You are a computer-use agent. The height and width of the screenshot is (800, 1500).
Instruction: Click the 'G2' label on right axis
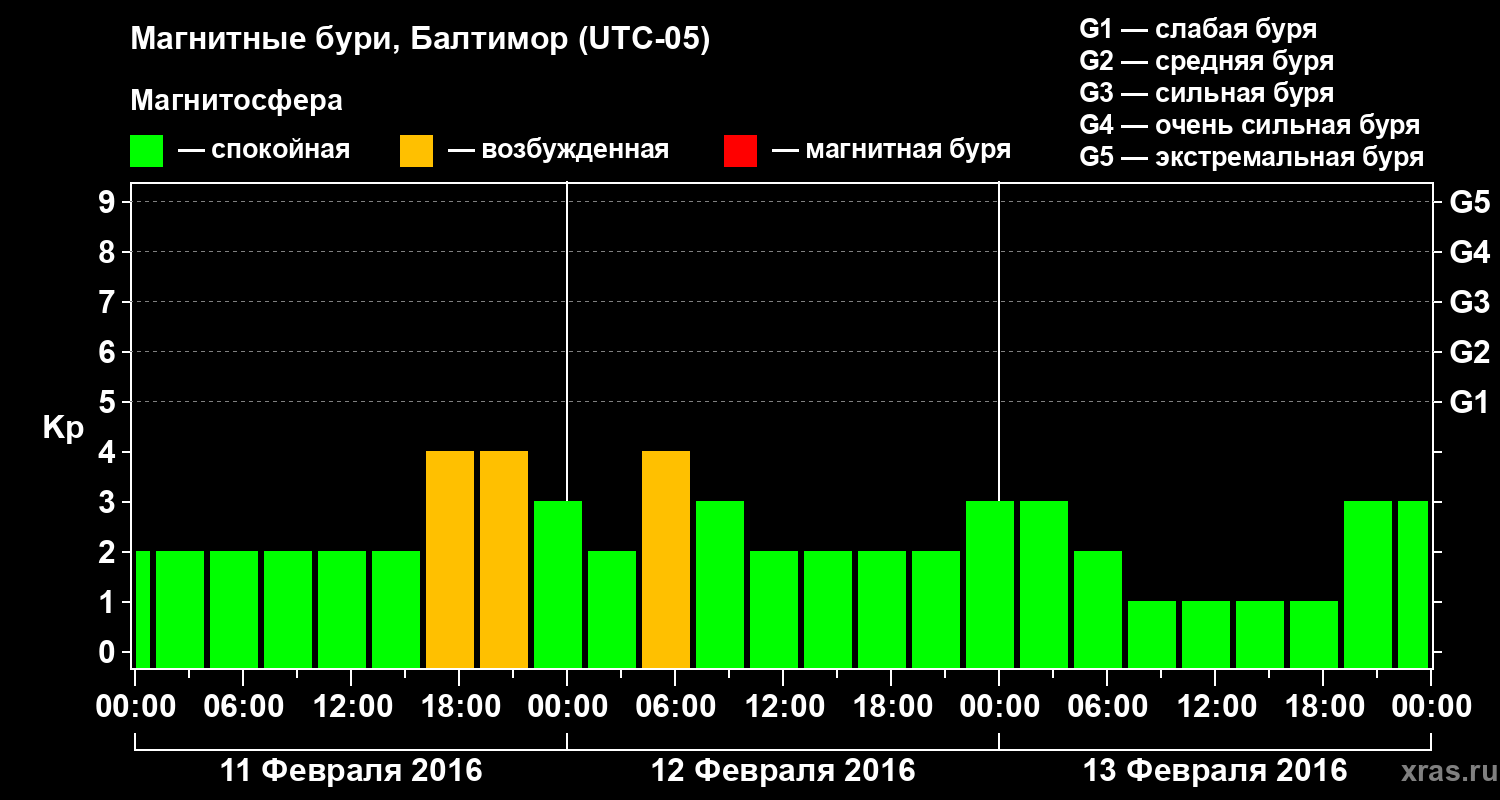point(1469,352)
